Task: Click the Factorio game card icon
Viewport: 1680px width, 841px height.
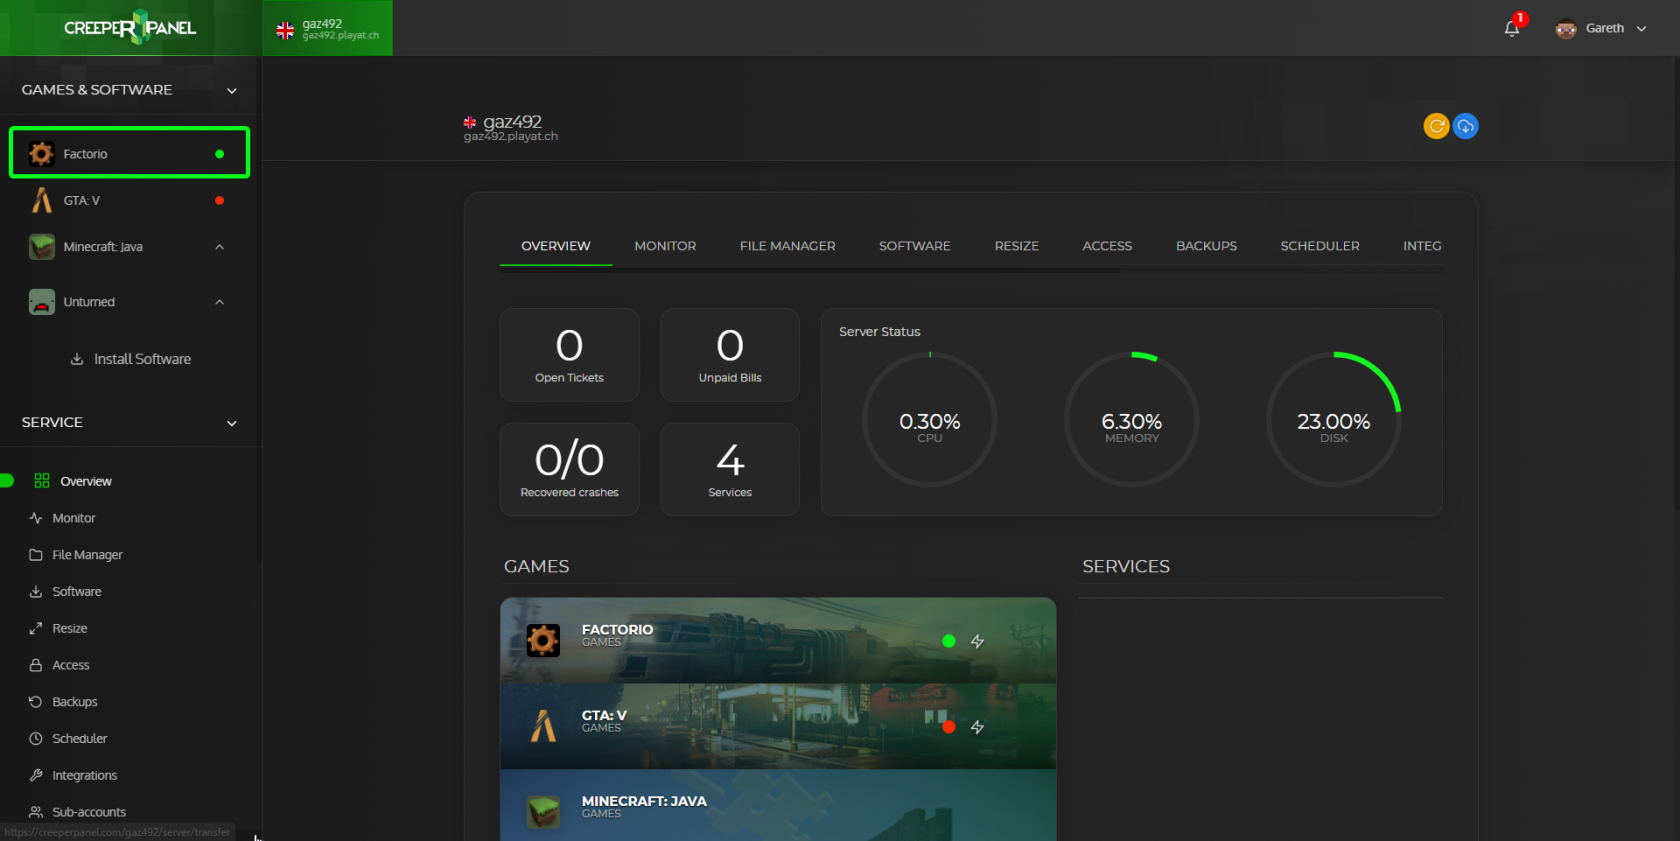Action: (x=543, y=640)
